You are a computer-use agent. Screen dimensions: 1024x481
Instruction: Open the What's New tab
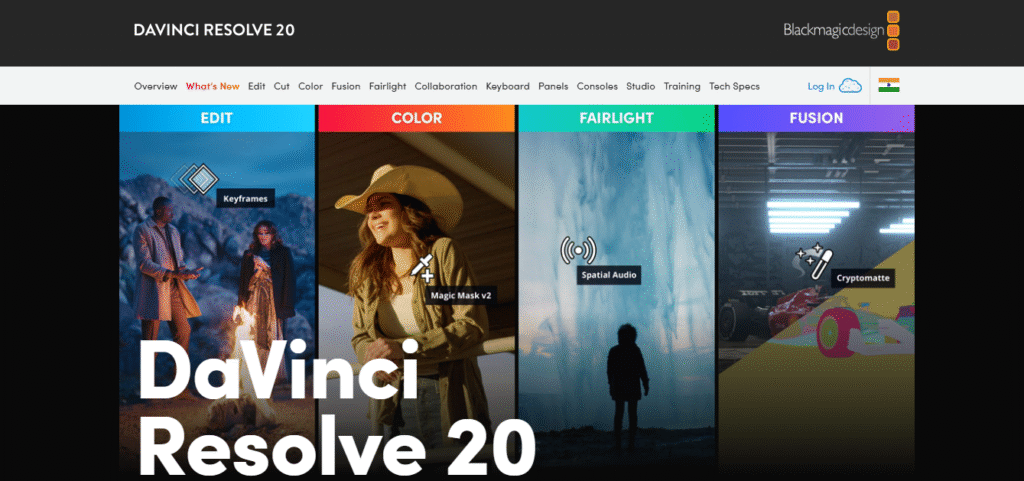[x=212, y=86]
